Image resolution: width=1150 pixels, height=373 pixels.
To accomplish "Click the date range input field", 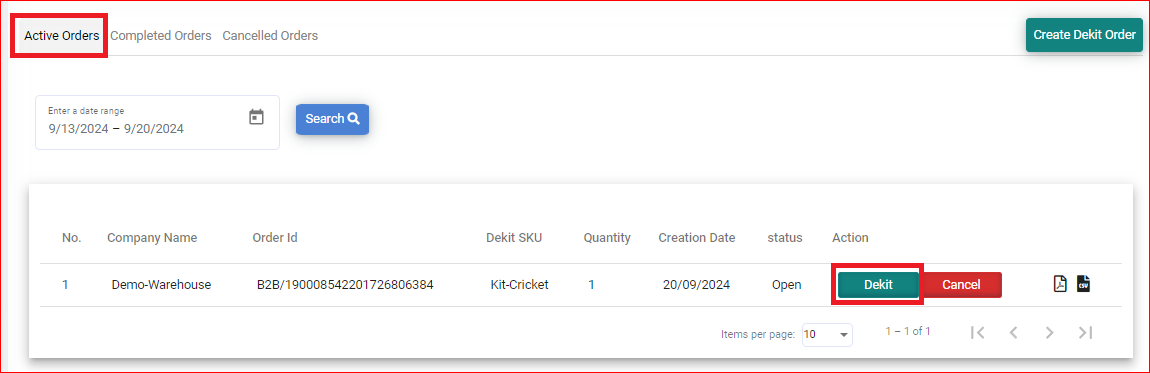I will [x=157, y=122].
